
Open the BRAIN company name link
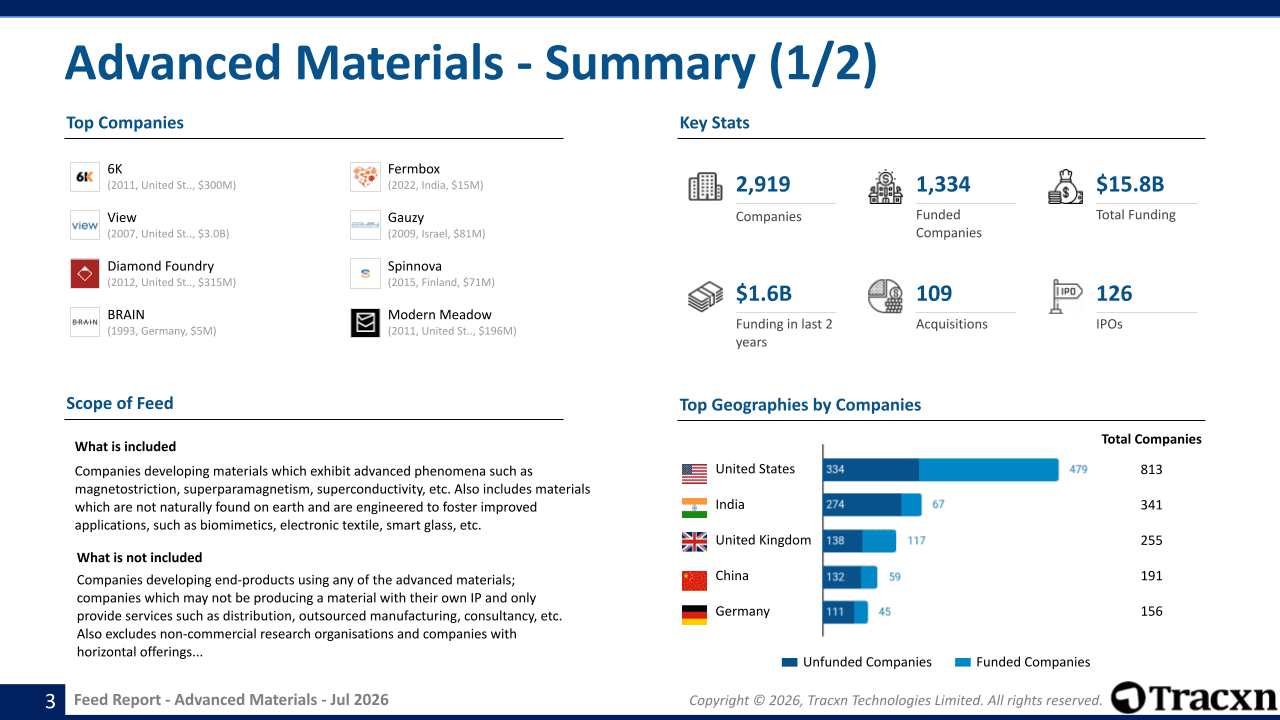(126, 314)
